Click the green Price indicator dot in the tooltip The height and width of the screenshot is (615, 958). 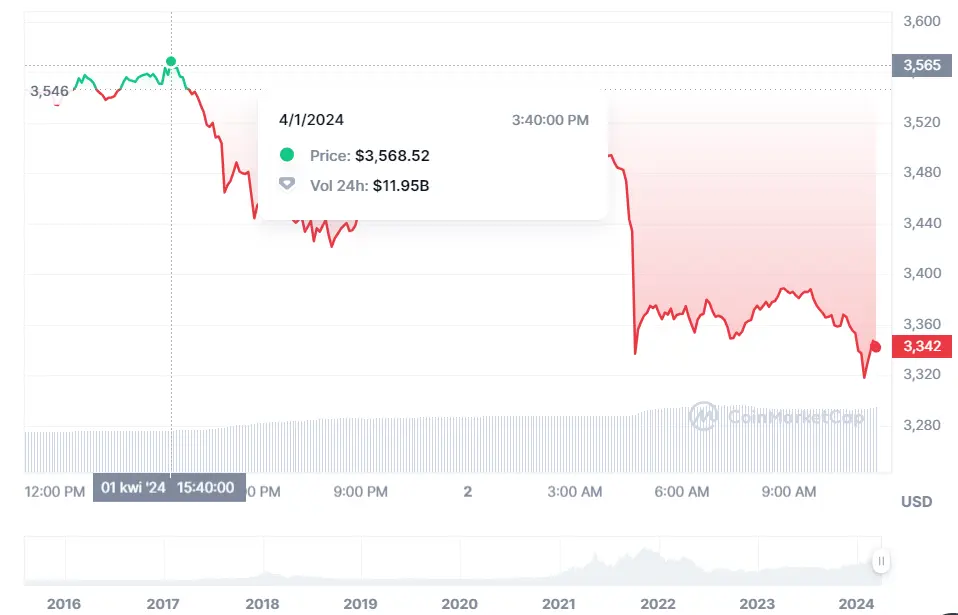coord(289,155)
